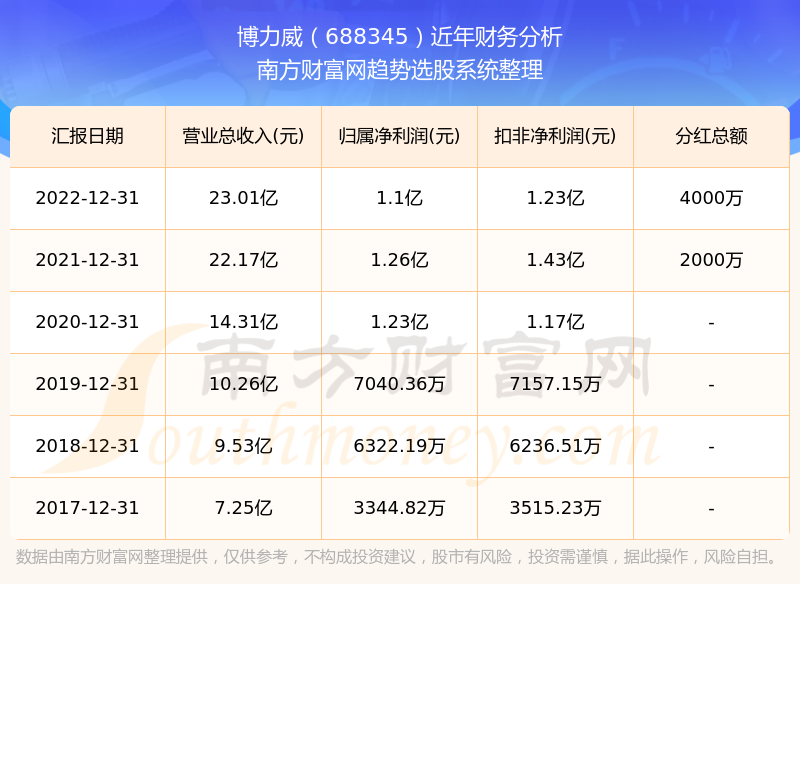Pick adjusted profit value 3515.23万
Viewport: 800px width, 758px height.
coord(555,508)
